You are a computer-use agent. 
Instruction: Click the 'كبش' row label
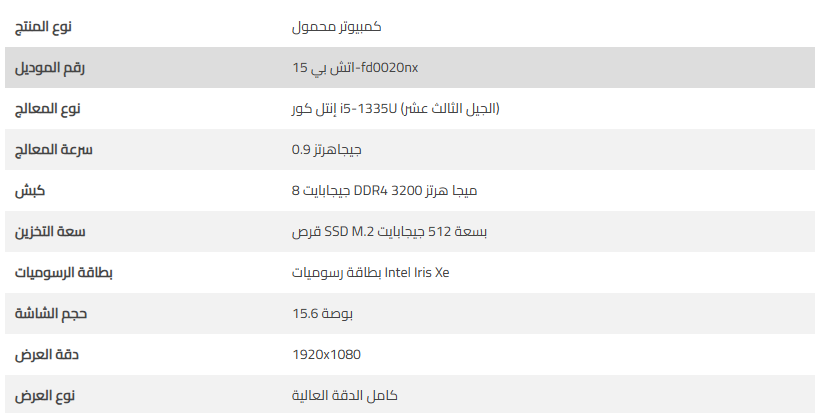pos(29,190)
